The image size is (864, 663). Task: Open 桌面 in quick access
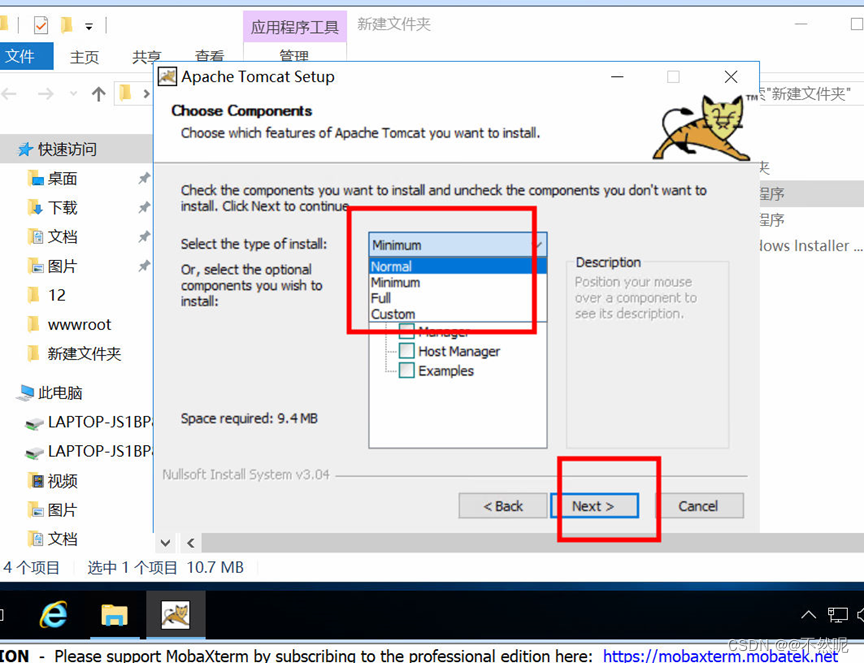(62, 178)
